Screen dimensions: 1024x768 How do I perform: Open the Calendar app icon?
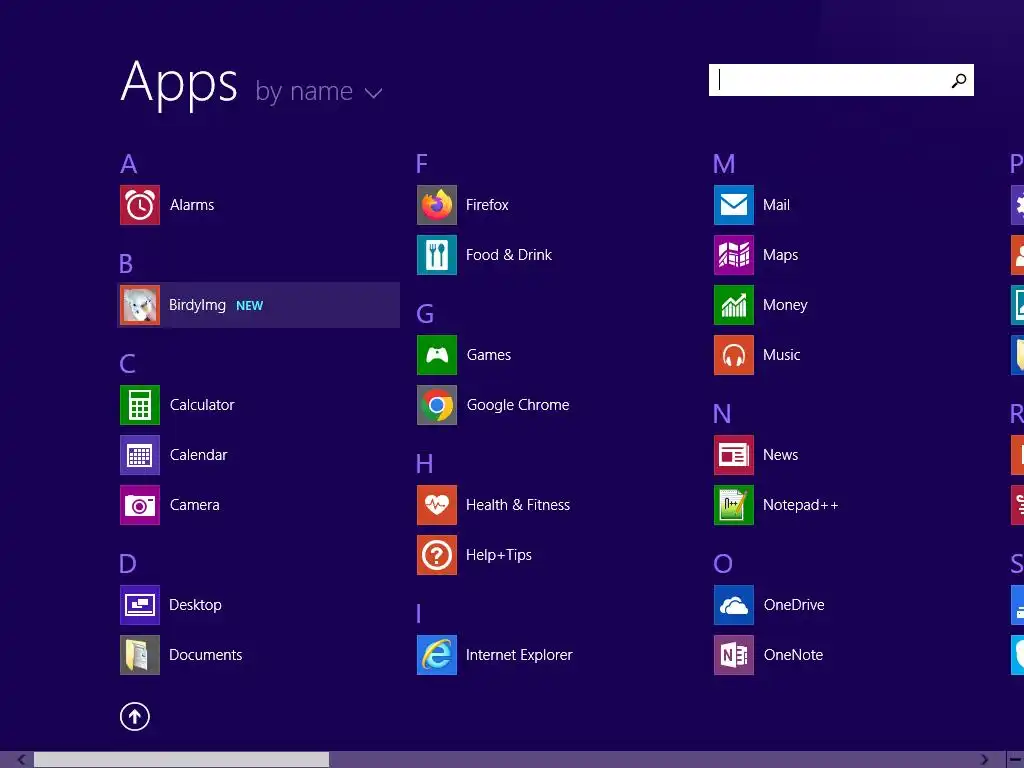140,455
